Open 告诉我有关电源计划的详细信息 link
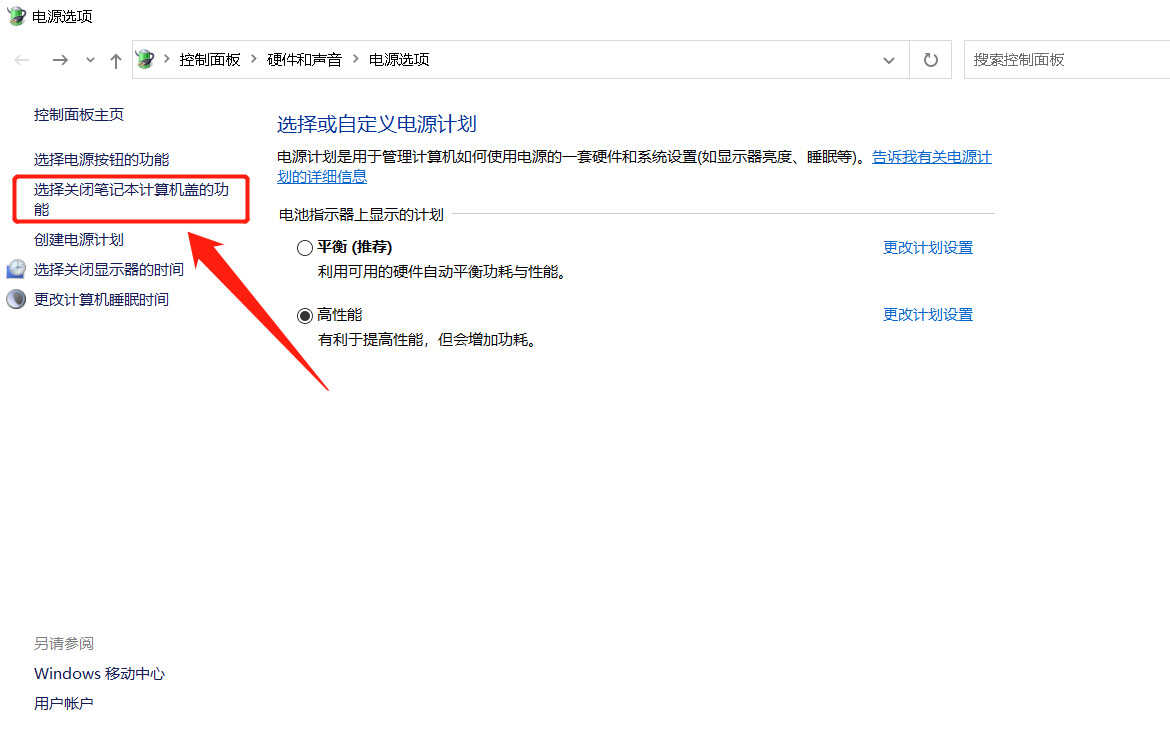 pos(932,157)
